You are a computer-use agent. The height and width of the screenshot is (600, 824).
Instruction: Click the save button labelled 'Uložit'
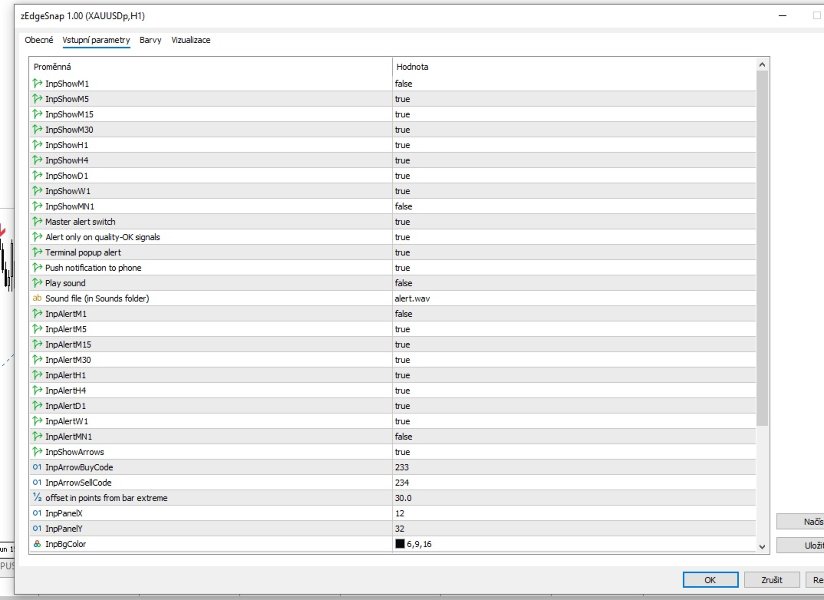(800, 545)
